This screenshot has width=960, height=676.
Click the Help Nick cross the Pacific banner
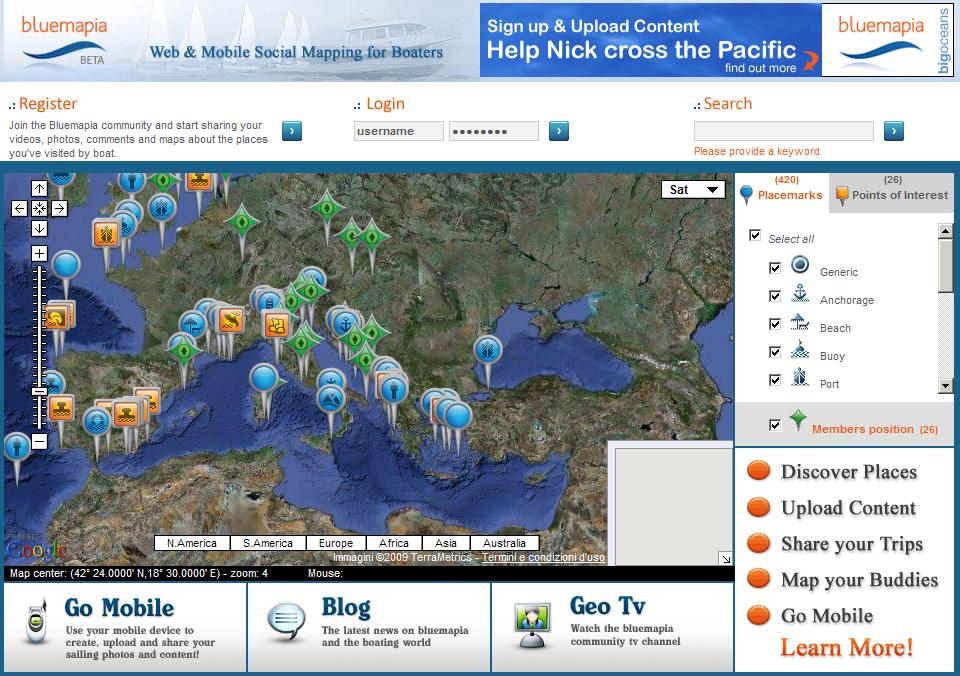(650, 40)
